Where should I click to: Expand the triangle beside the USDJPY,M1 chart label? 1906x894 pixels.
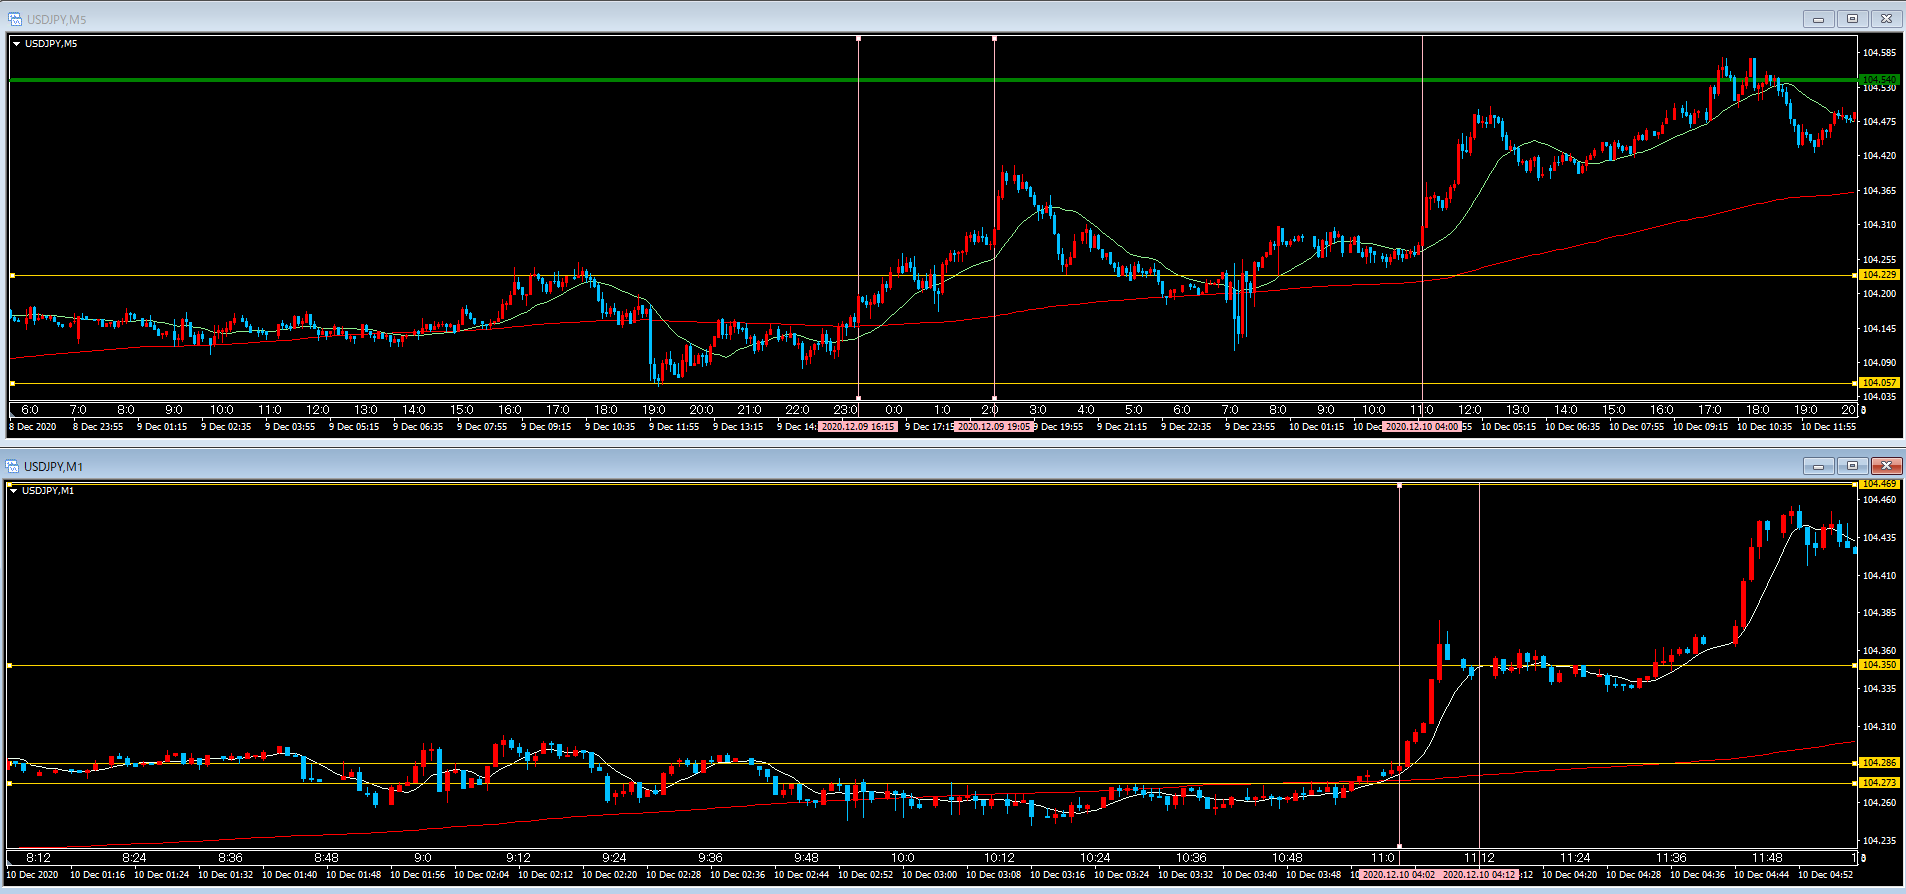[x=13, y=491]
